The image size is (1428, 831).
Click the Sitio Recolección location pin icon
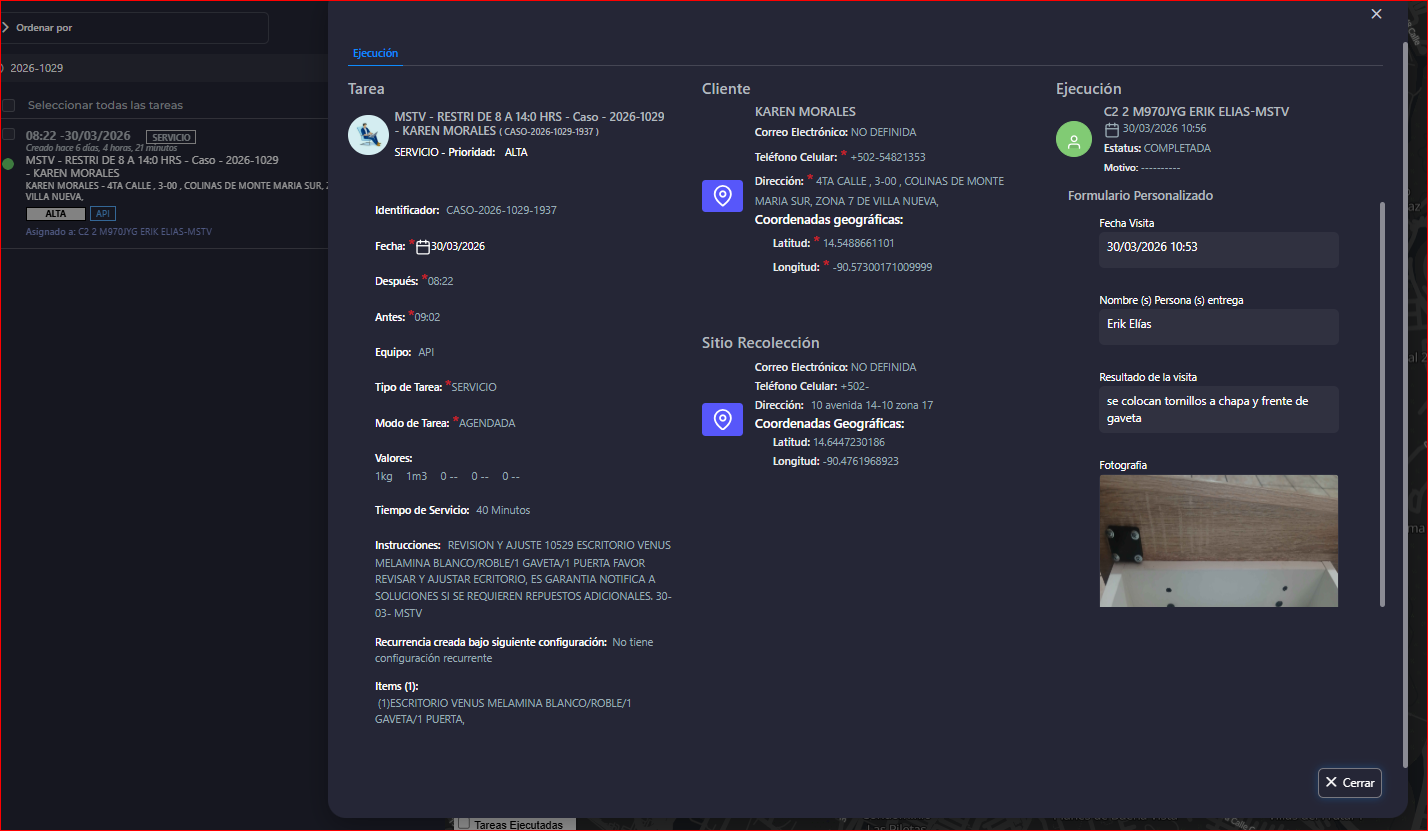coord(722,419)
